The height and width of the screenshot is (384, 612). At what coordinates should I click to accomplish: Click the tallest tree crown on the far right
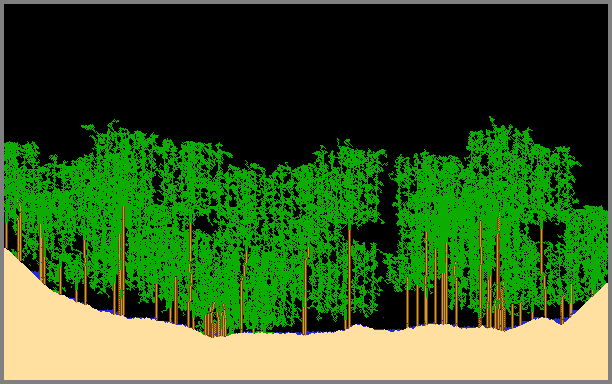(x=503, y=148)
